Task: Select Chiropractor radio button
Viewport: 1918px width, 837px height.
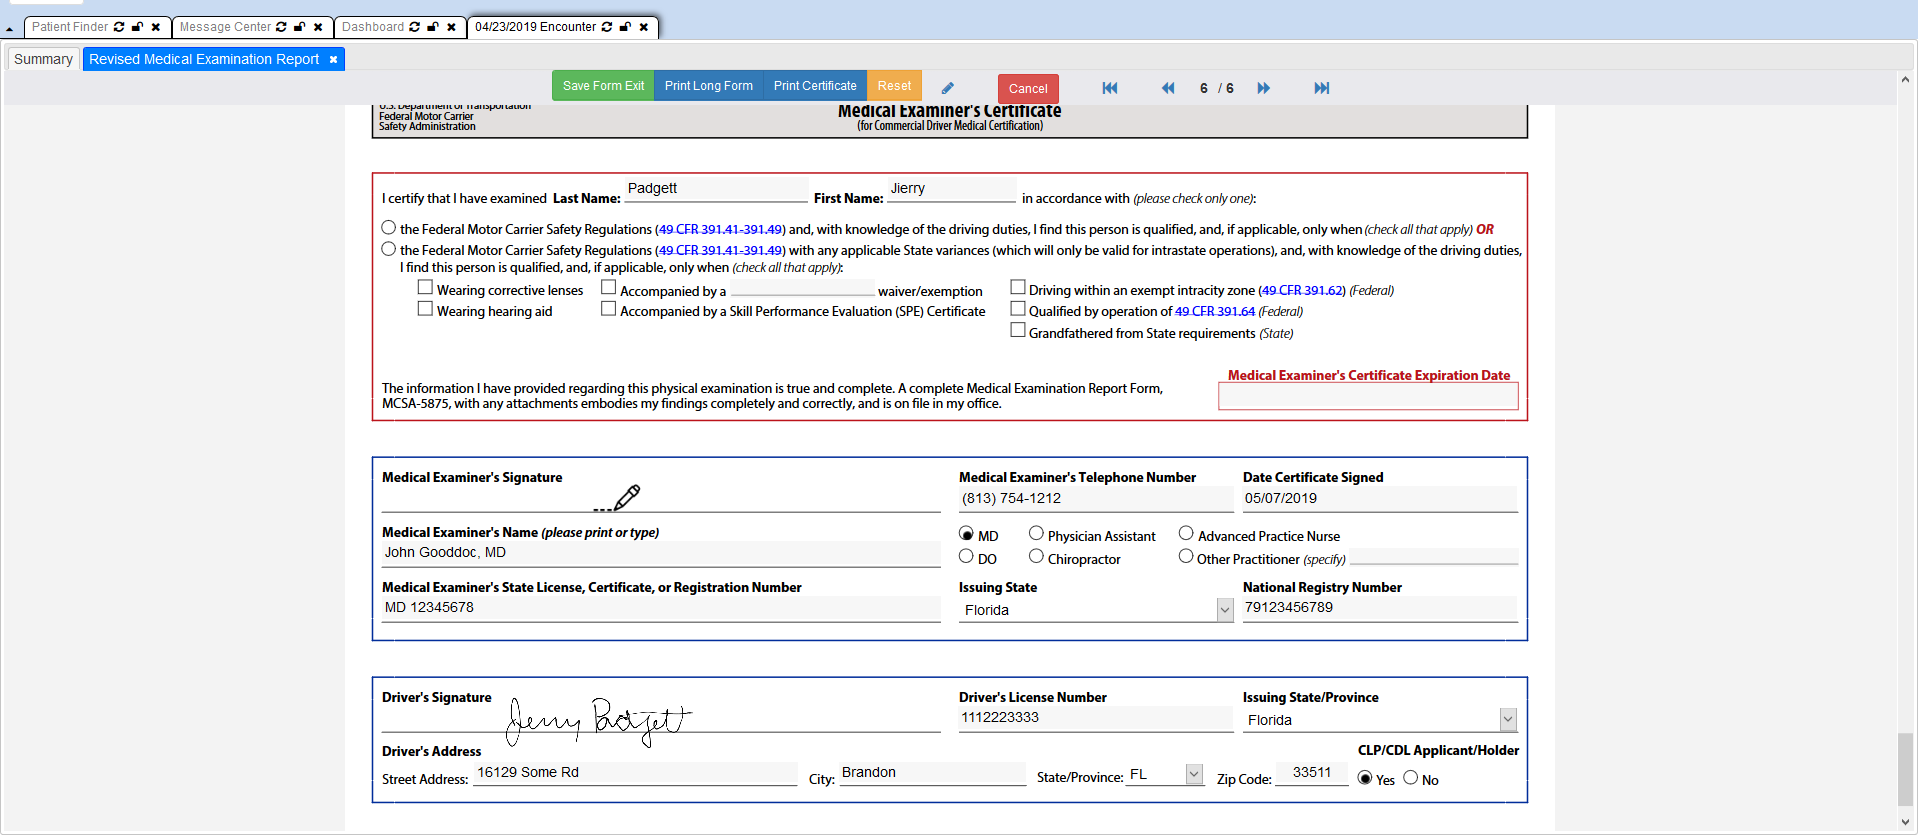Action: pos(1036,556)
